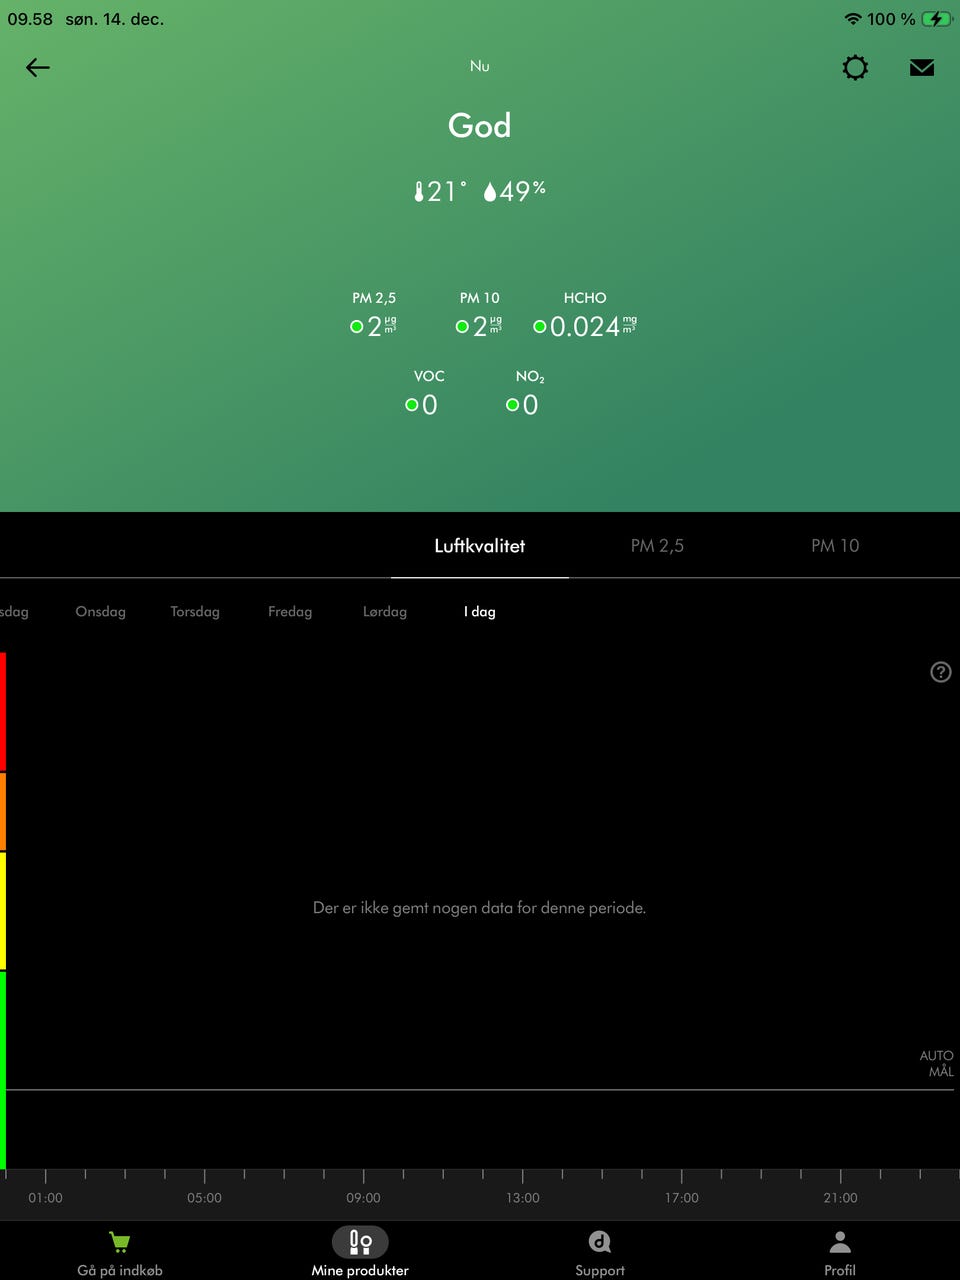Tap the date søn. 14. dec.
Viewport: 960px width, 1280px height.
pos(115,19)
